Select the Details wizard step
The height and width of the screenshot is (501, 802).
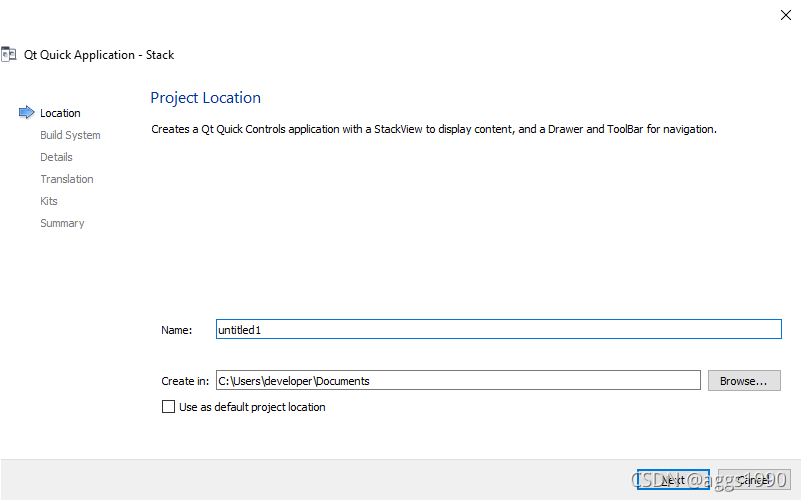click(x=56, y=157)
